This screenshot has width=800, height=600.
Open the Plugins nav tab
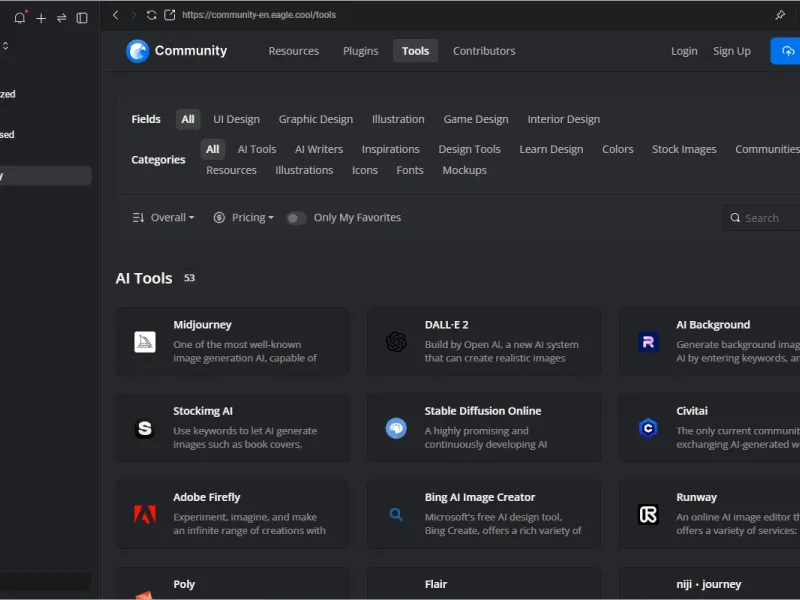(x=360, y=51)
